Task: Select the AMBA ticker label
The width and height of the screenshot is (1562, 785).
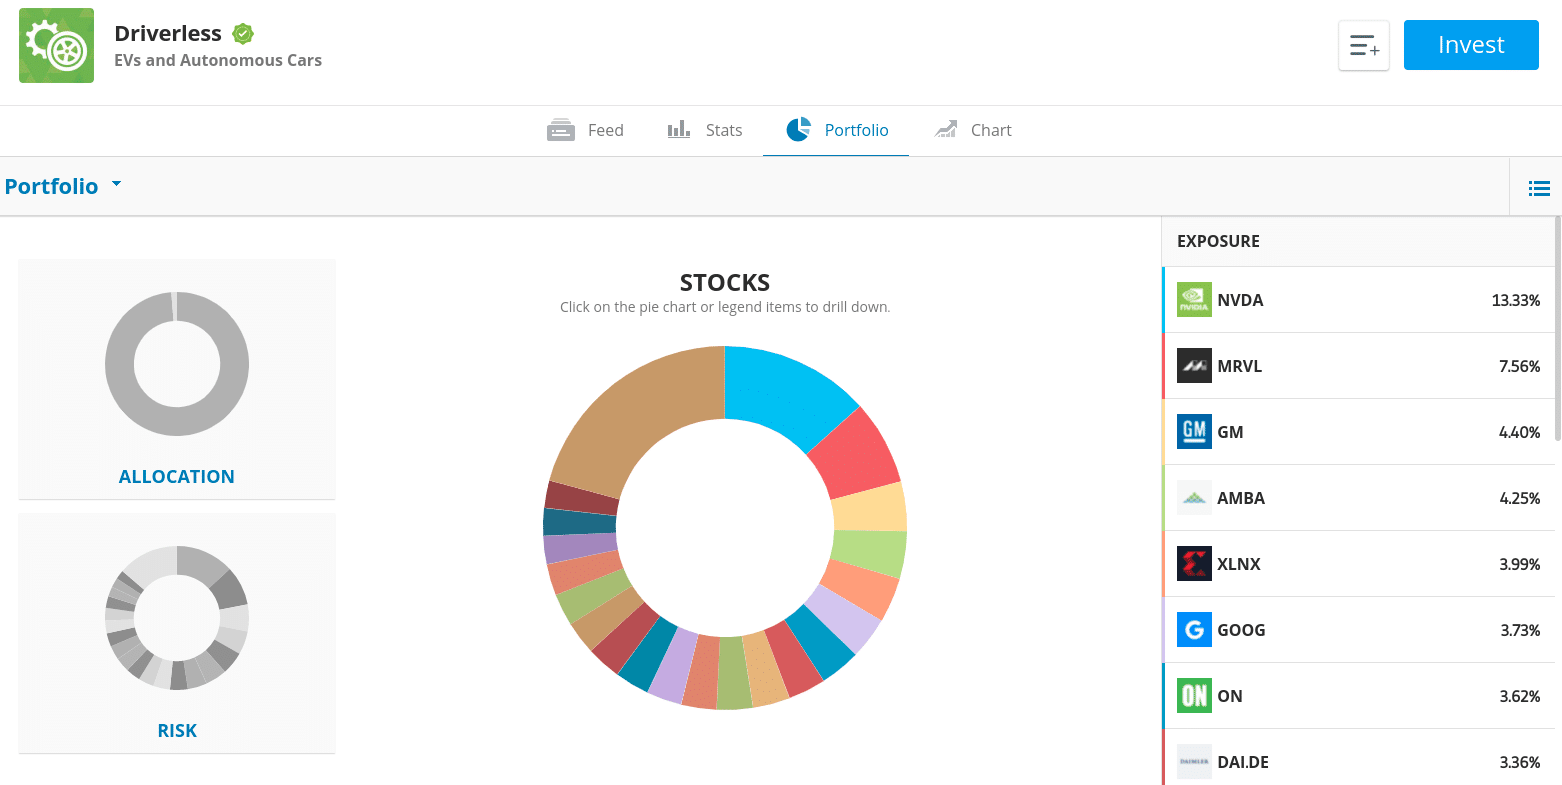Action: 1241,498
